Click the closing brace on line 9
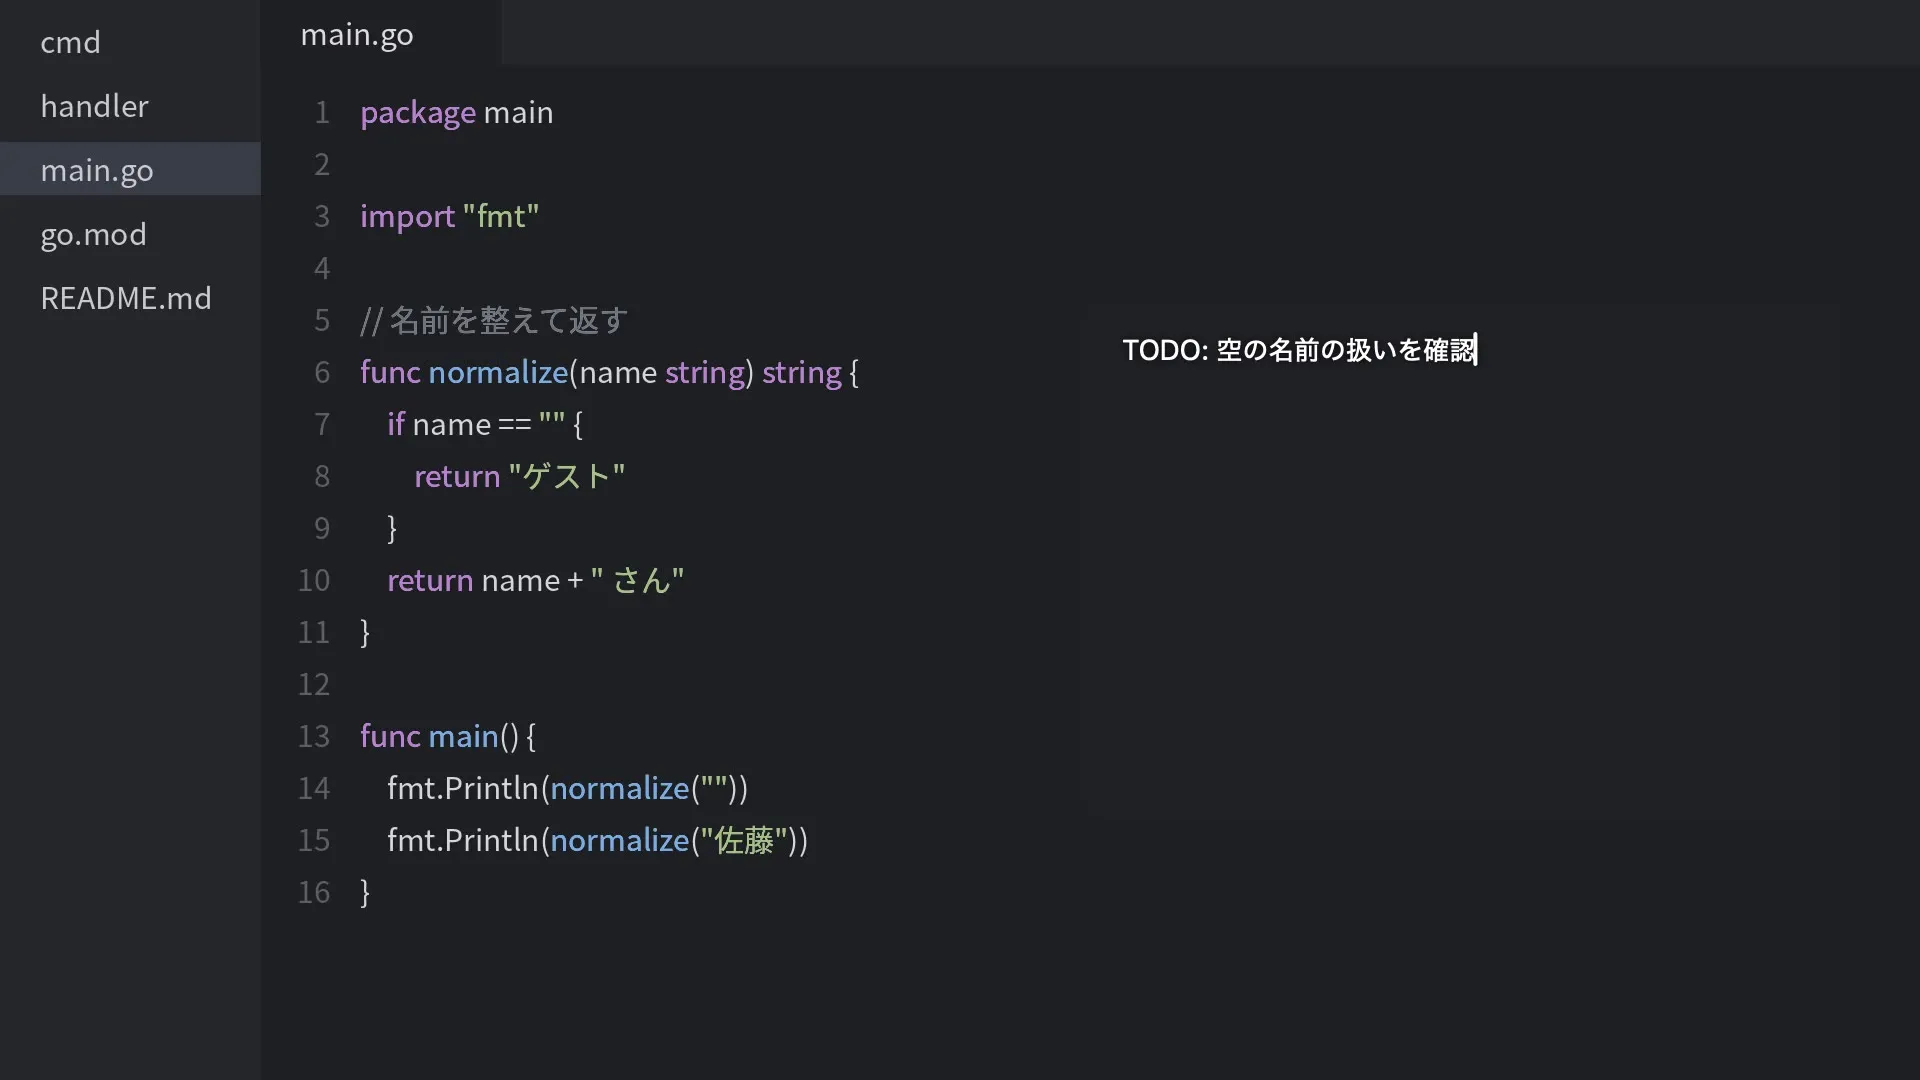 point(392,528)
